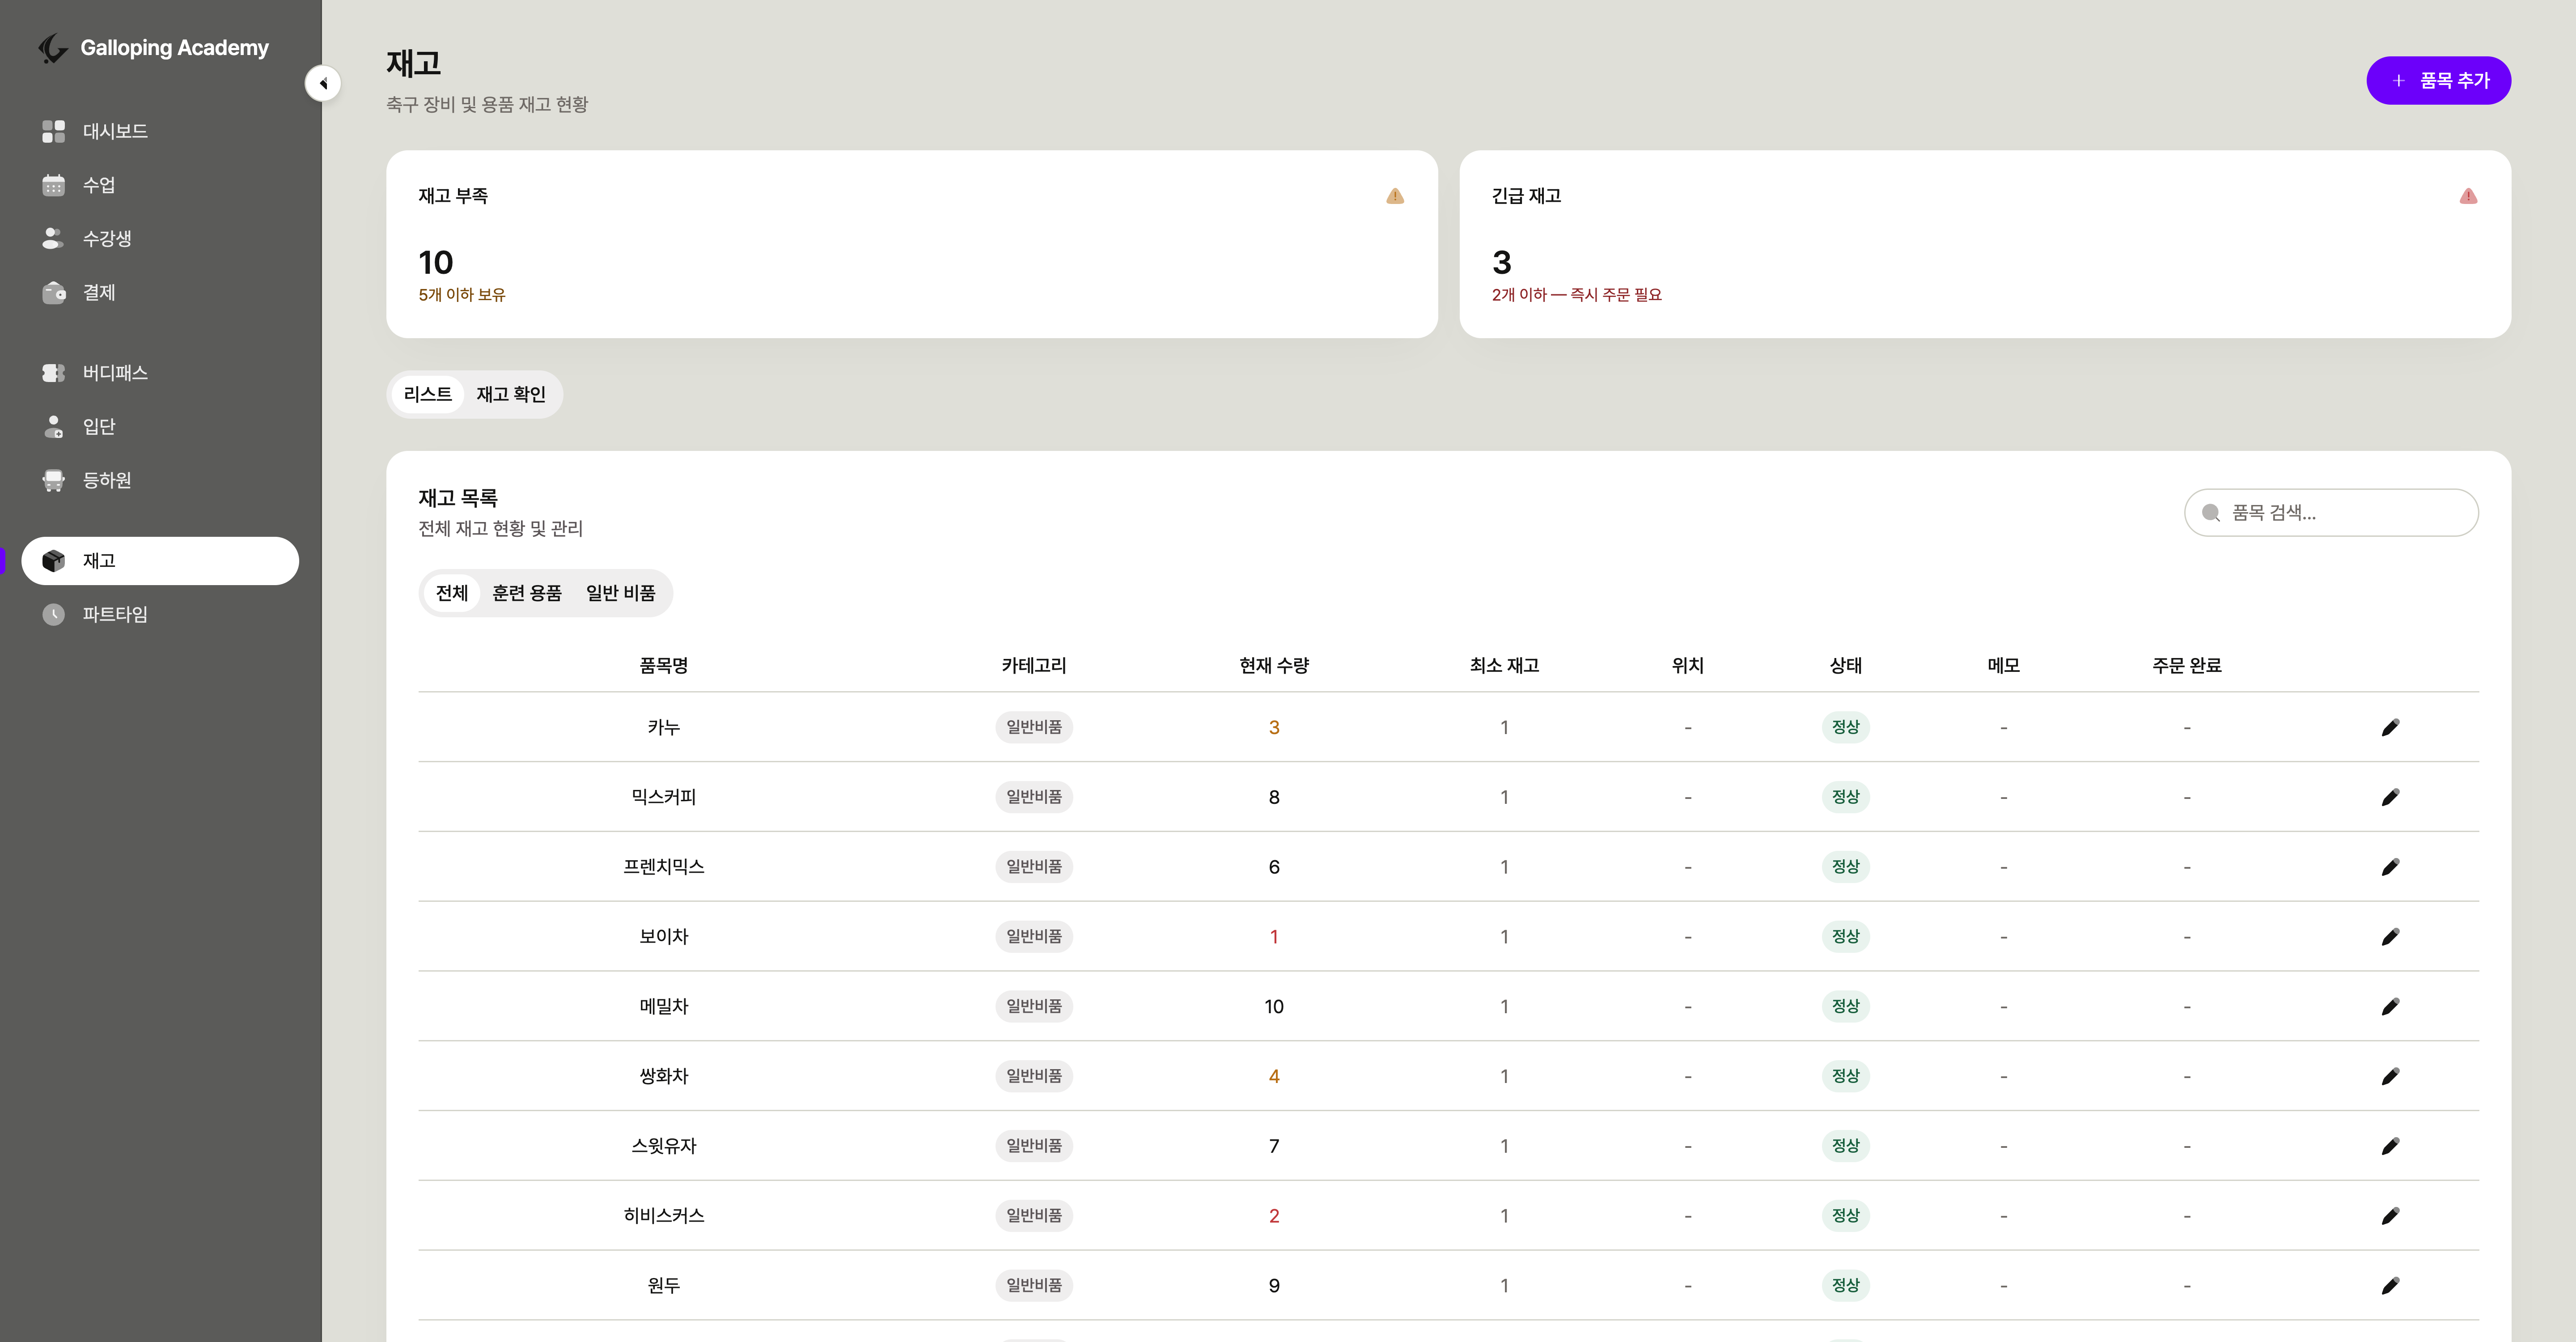Click the 파트타임 clock icon
Image resolution: width=2576 pixels, height=1342 pixels.
54,614
